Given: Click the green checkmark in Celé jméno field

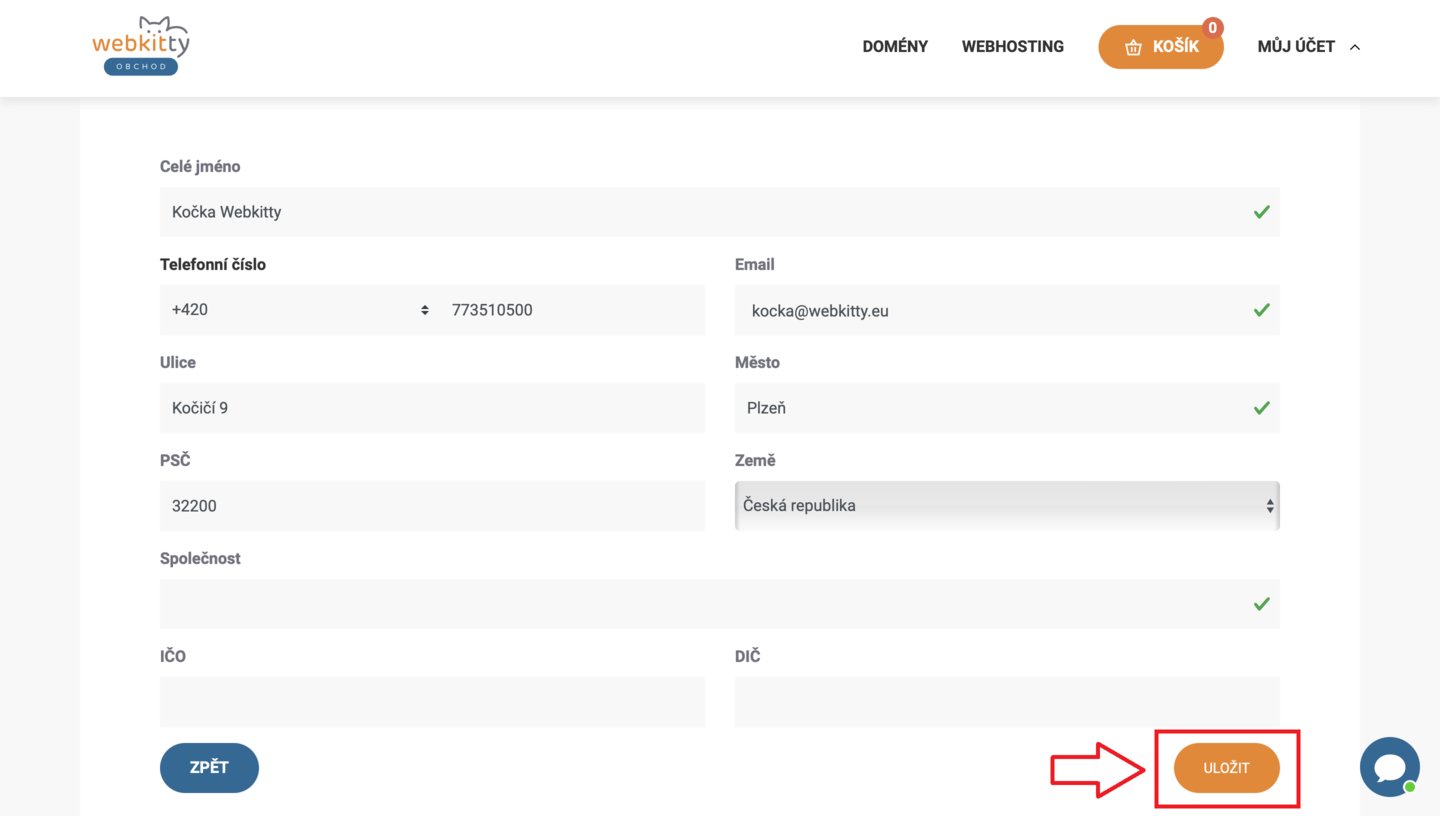Looking at the screenshot, I should tap(1262, 212).
